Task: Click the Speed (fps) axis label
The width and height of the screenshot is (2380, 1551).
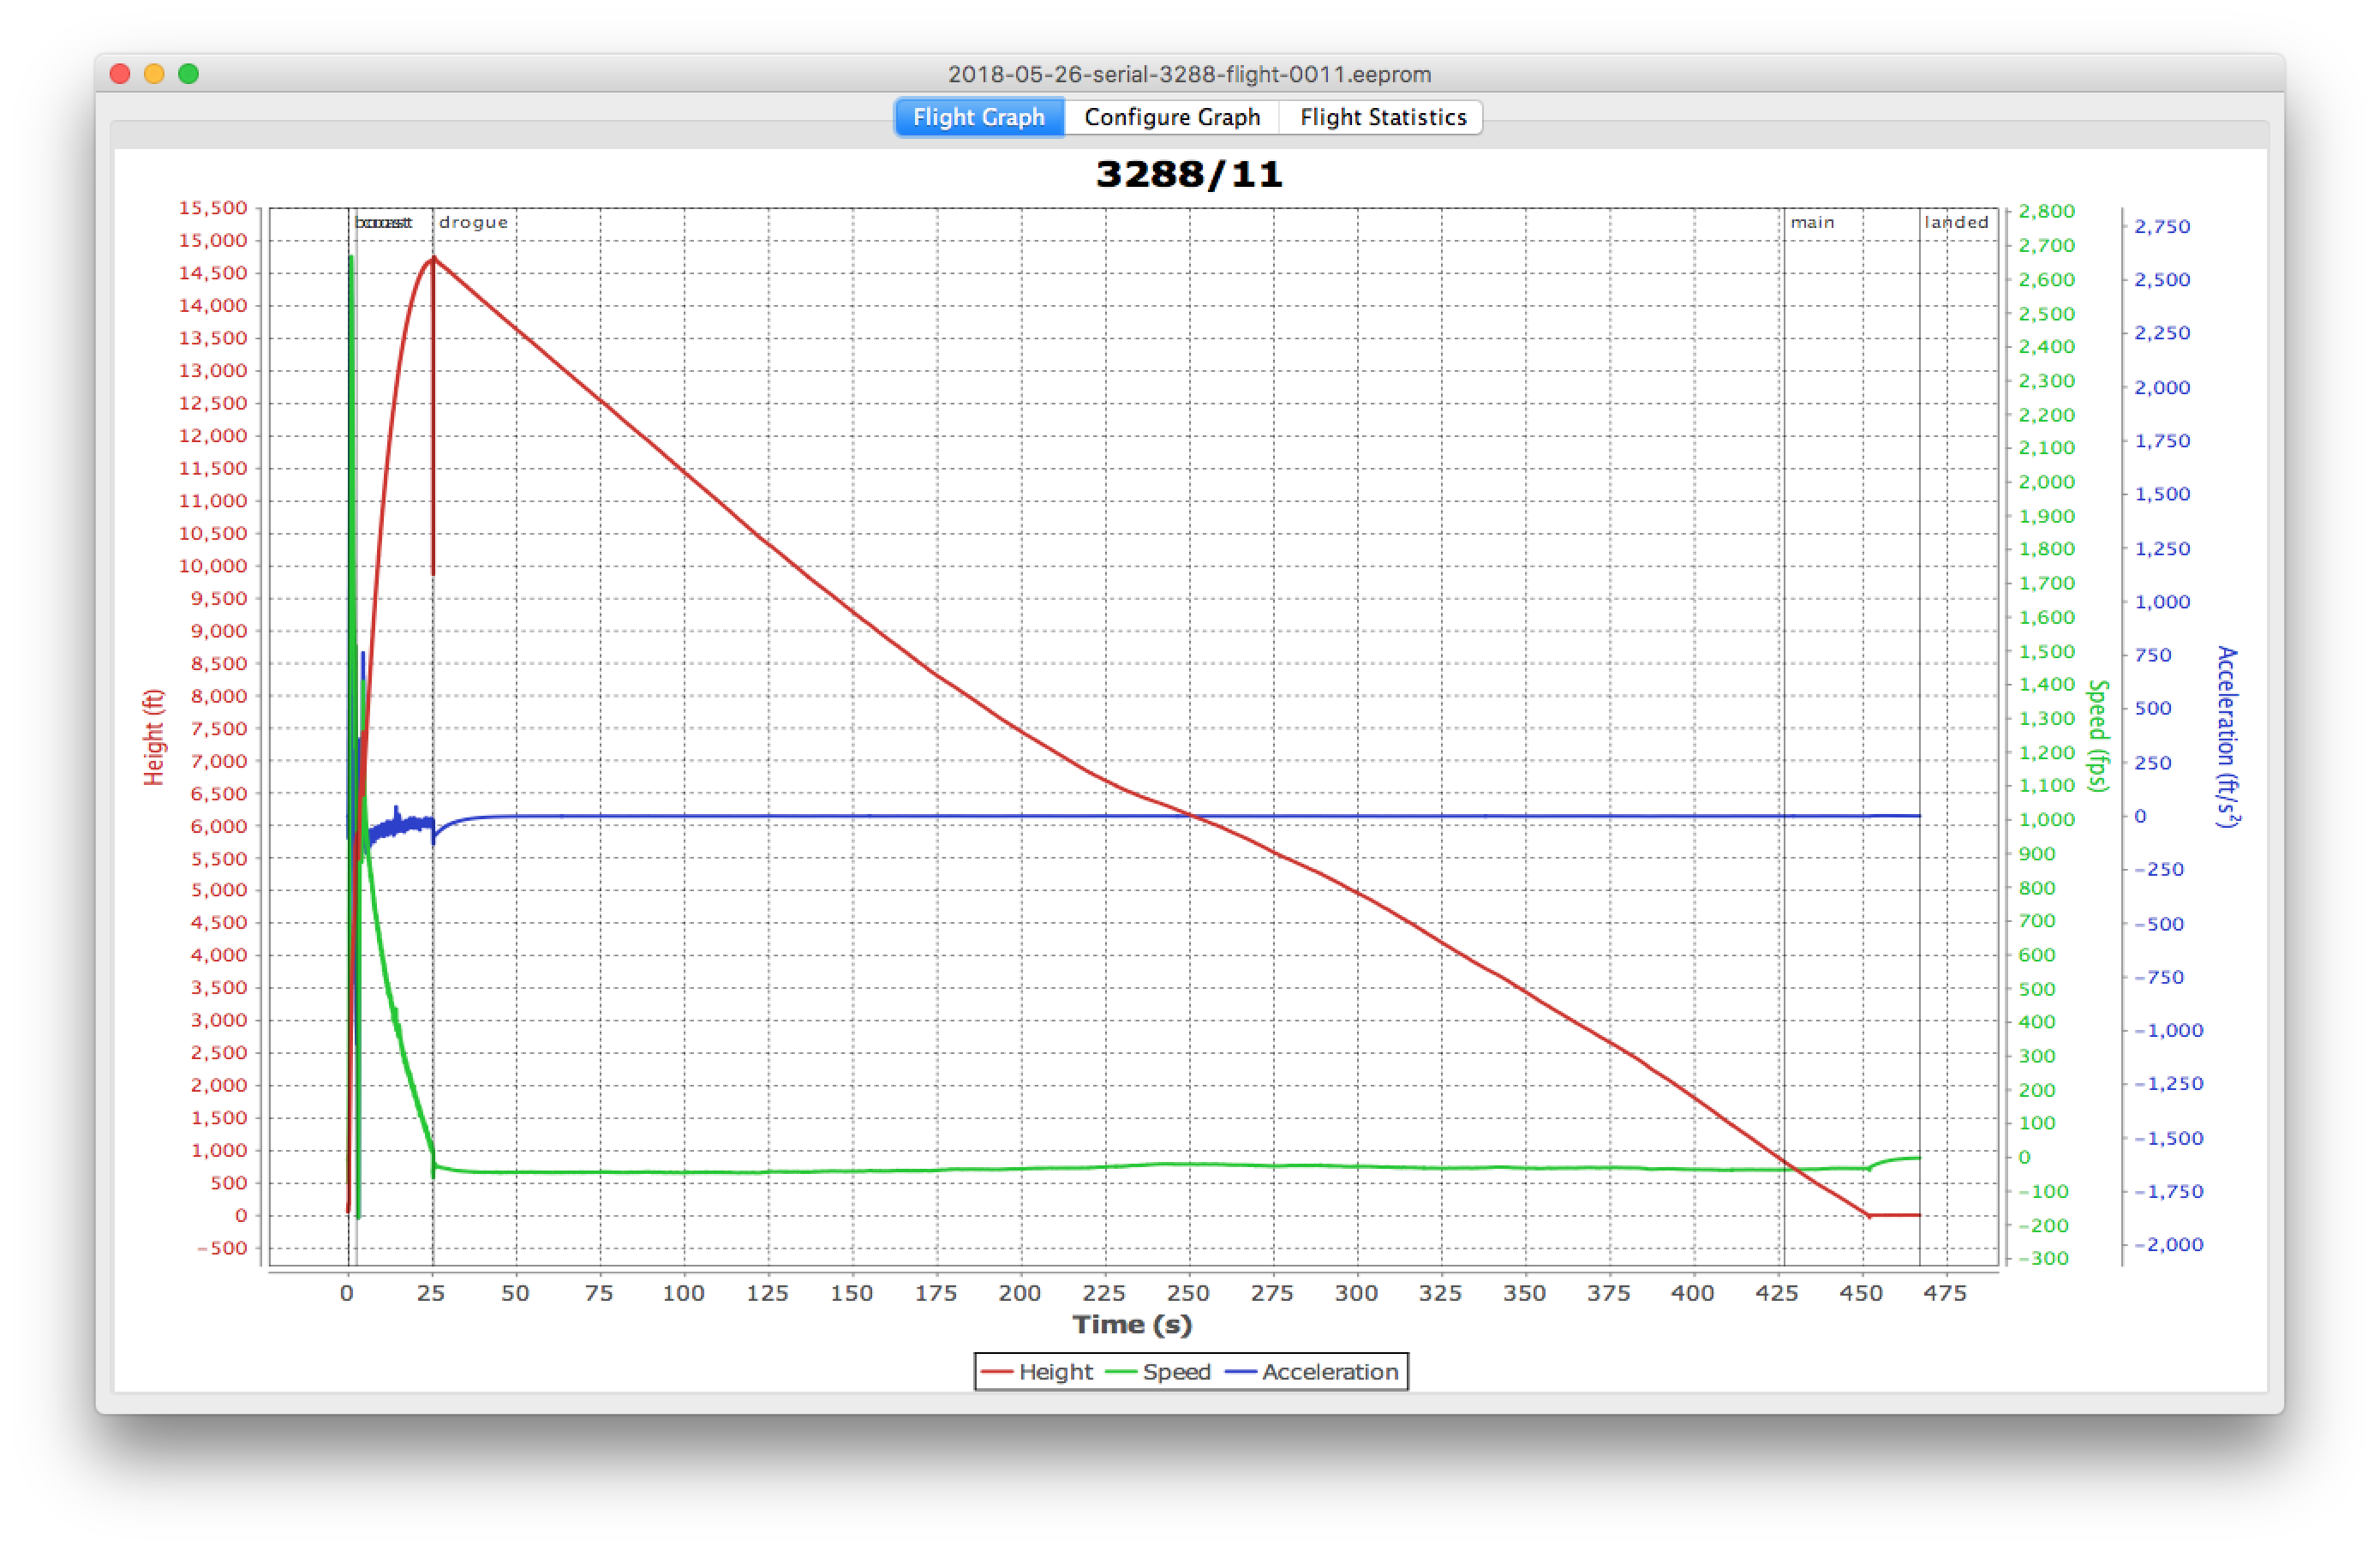Action: pos(2098,735)
